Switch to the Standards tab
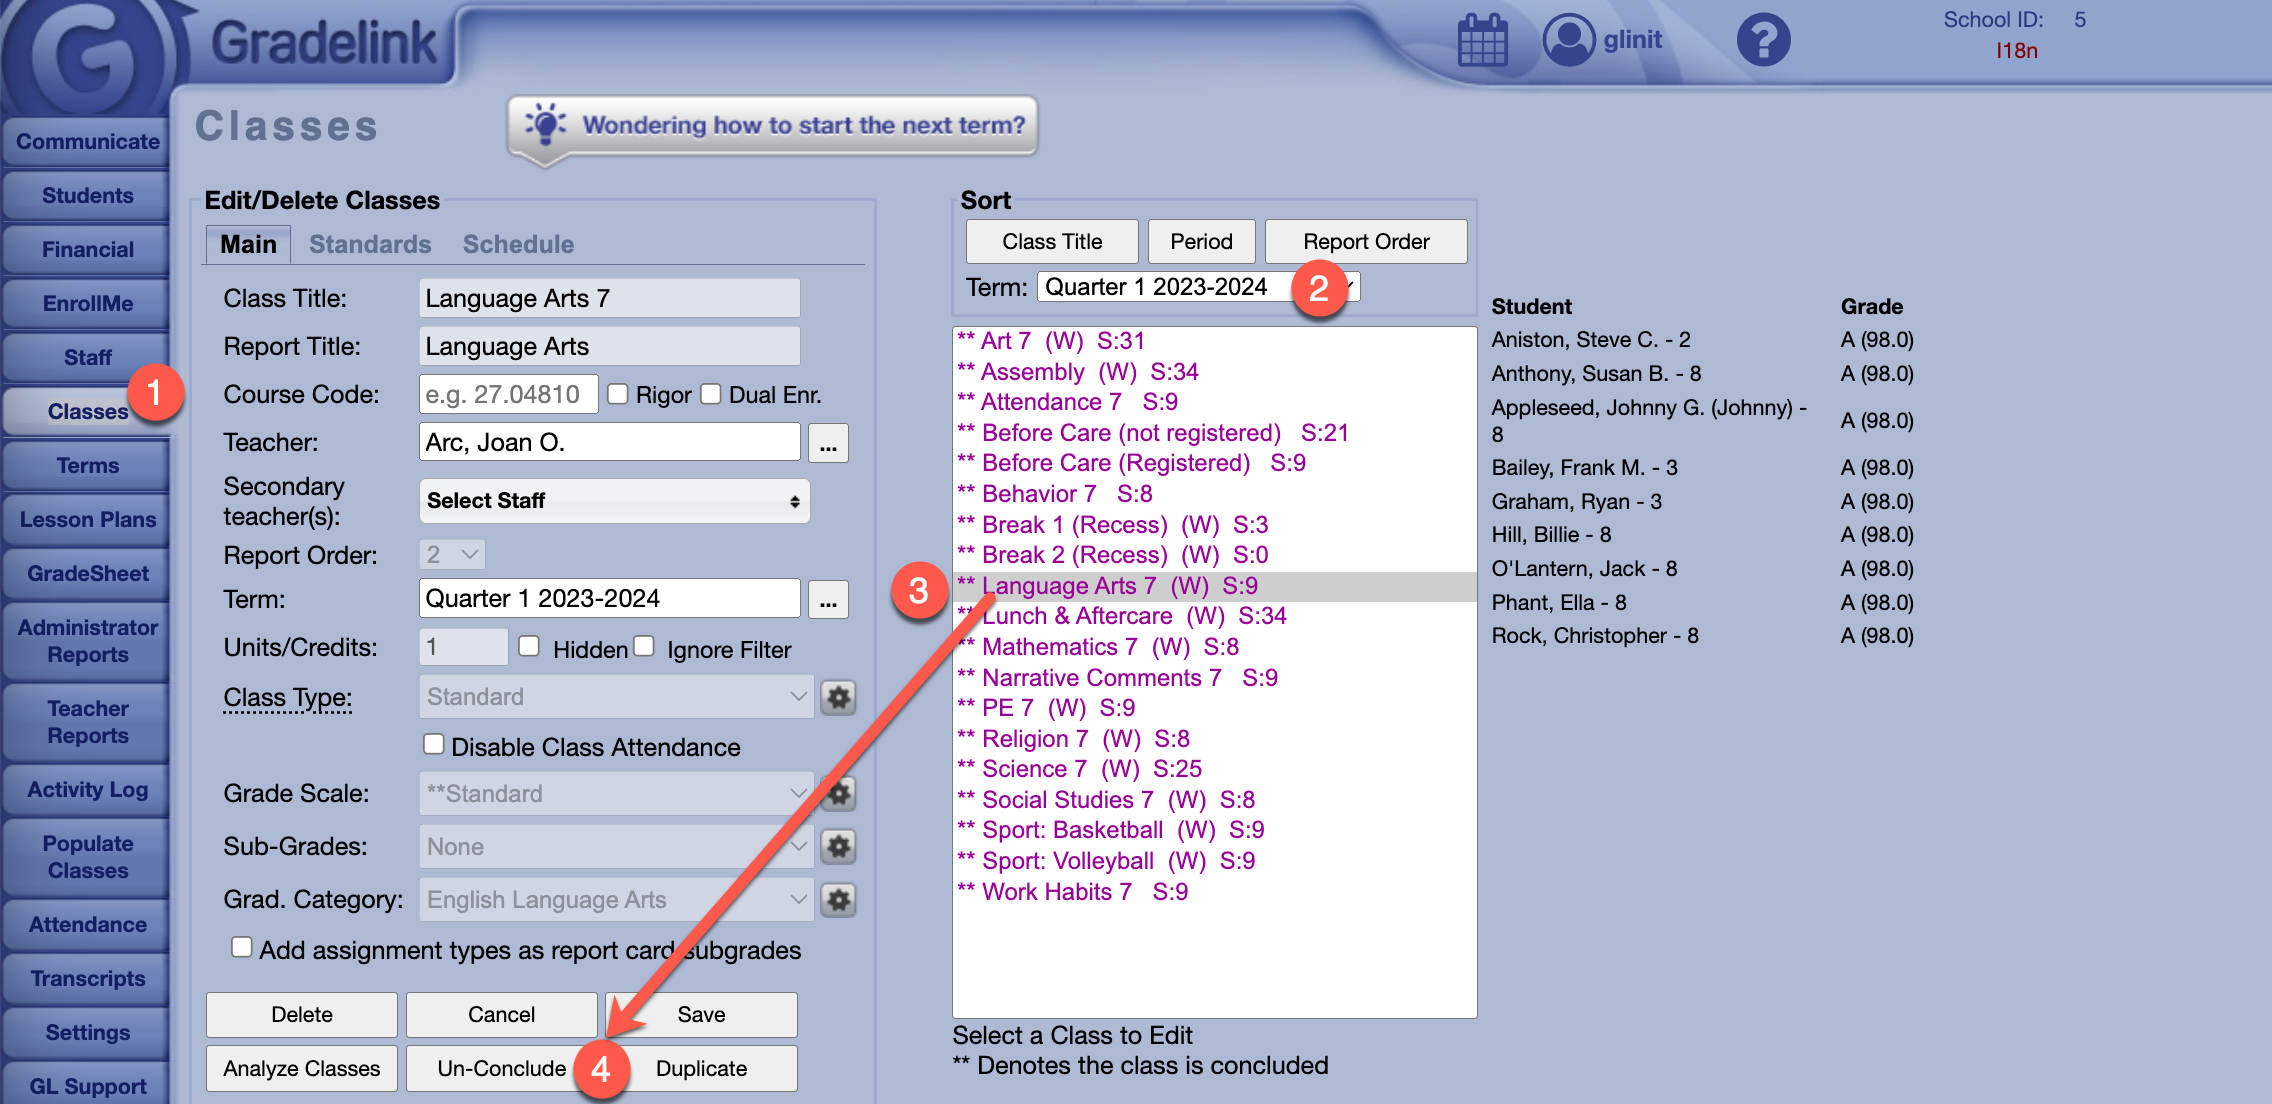This screenshot has height=1104, width=2272. (369, 243)
